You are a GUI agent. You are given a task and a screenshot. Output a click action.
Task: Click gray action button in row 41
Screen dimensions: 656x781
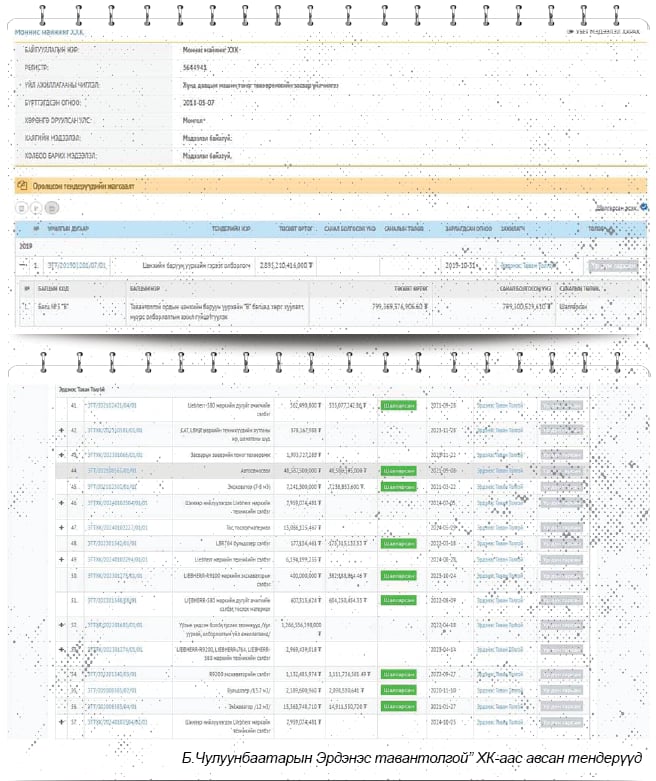click(561, 407)
